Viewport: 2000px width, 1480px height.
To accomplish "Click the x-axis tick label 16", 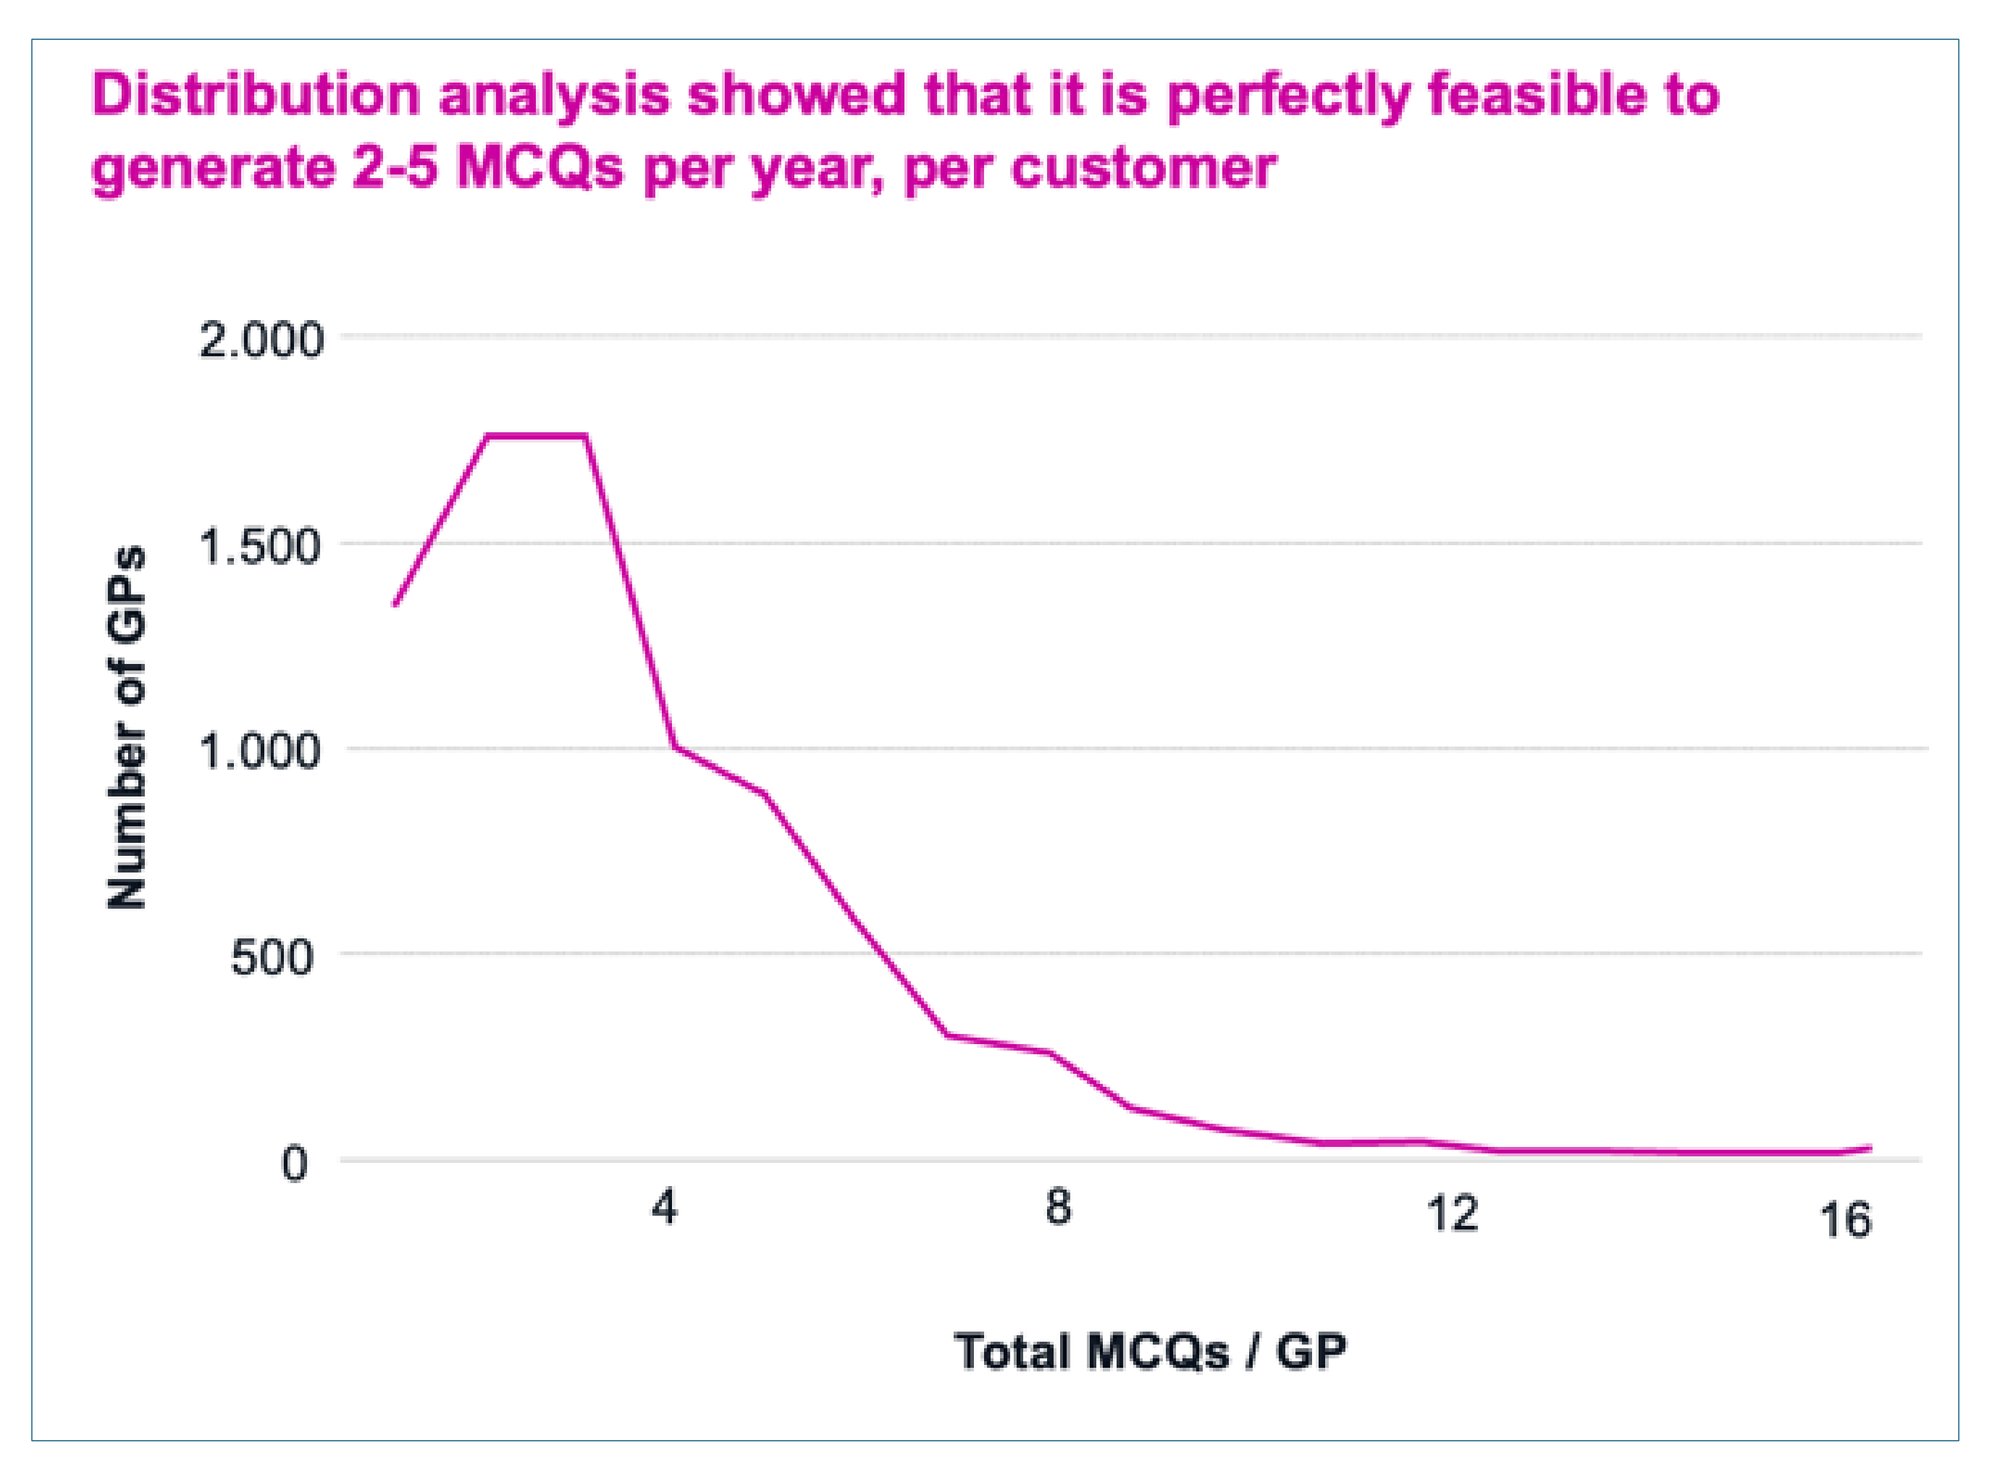I will [x=1845, y=1221].
